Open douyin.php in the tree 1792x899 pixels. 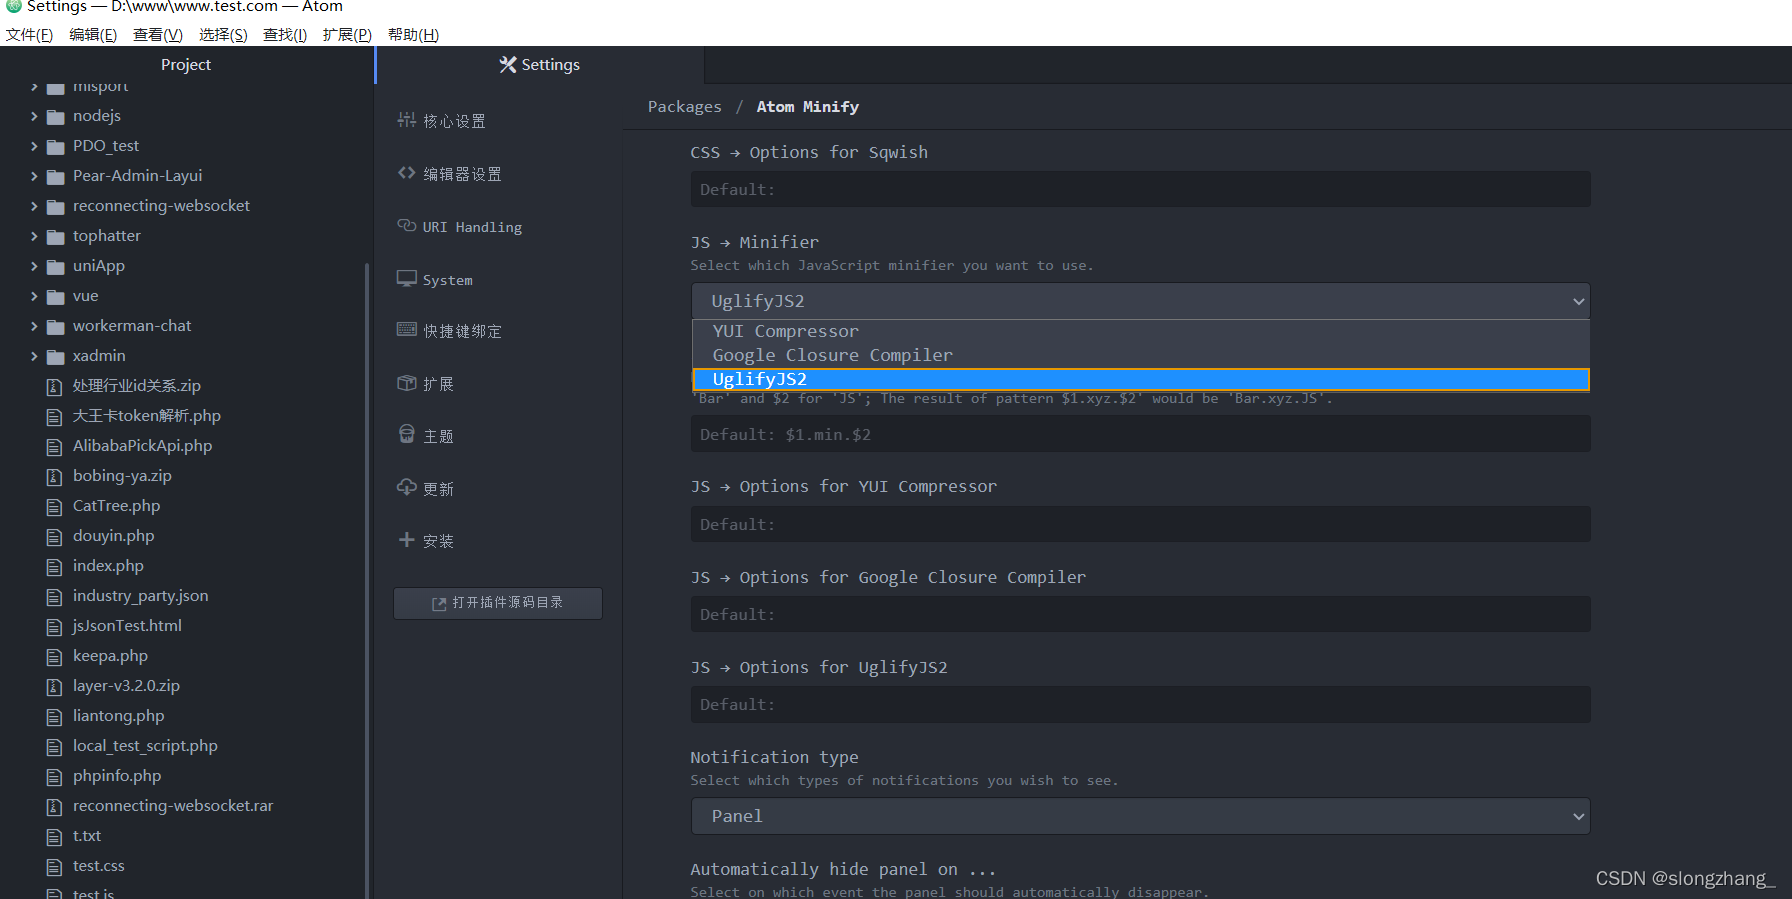tap(113, 536)
